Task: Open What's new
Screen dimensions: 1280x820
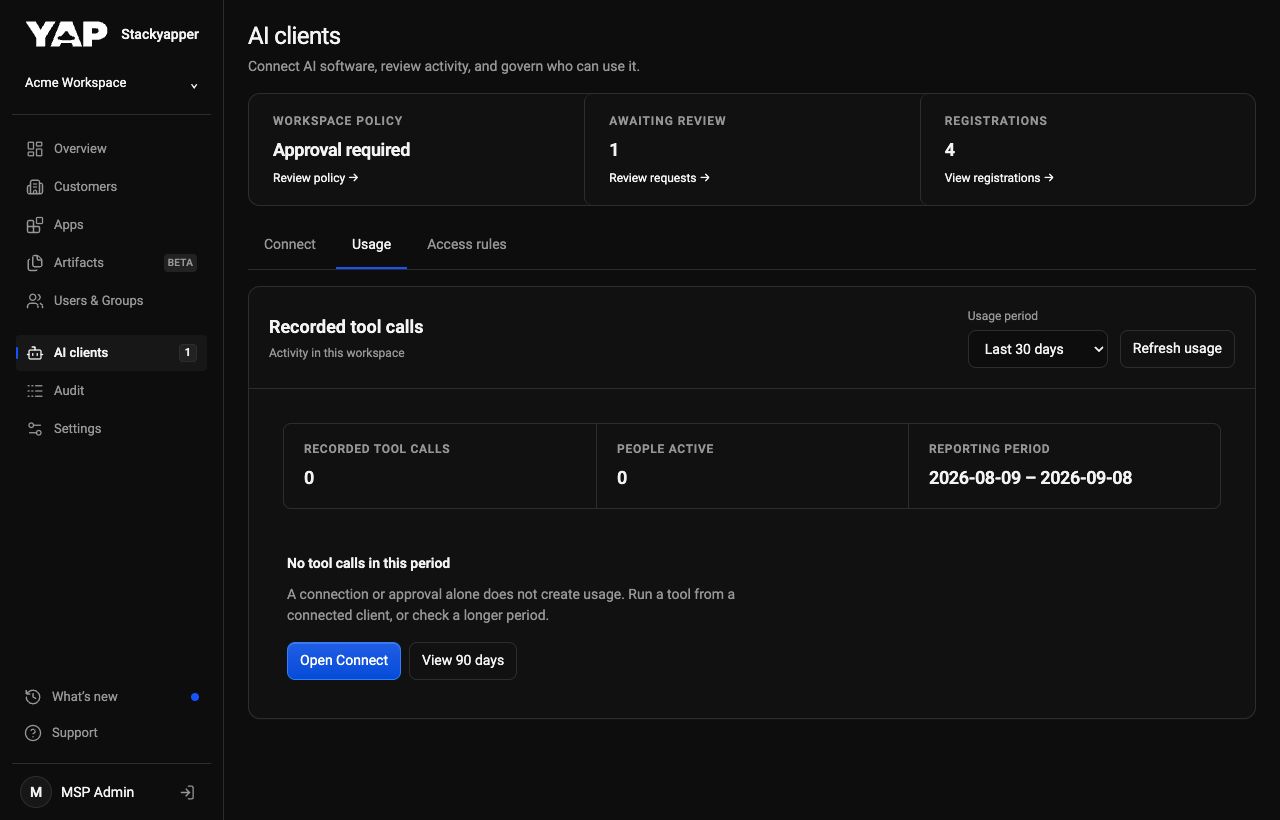Action: click(x=111, y=697)
